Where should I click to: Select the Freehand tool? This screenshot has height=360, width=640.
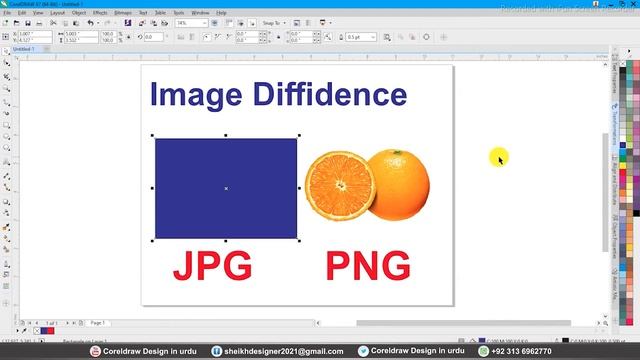click(6, 102)
